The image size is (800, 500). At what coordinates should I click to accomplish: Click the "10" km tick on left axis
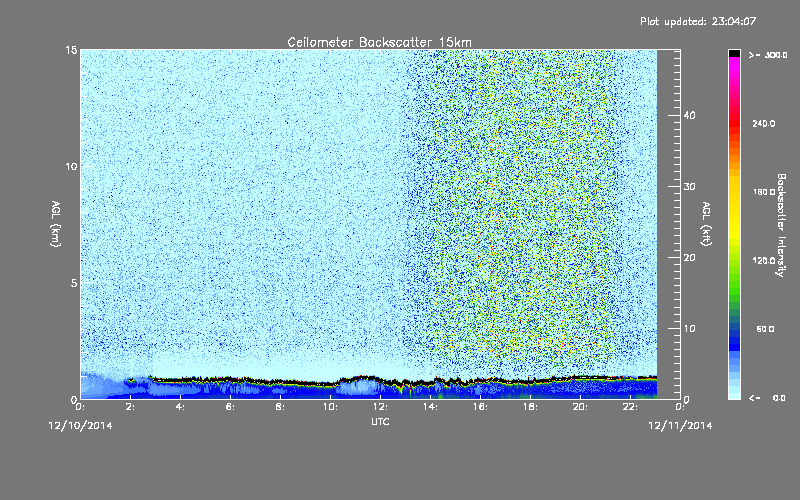tap(71, 166)
